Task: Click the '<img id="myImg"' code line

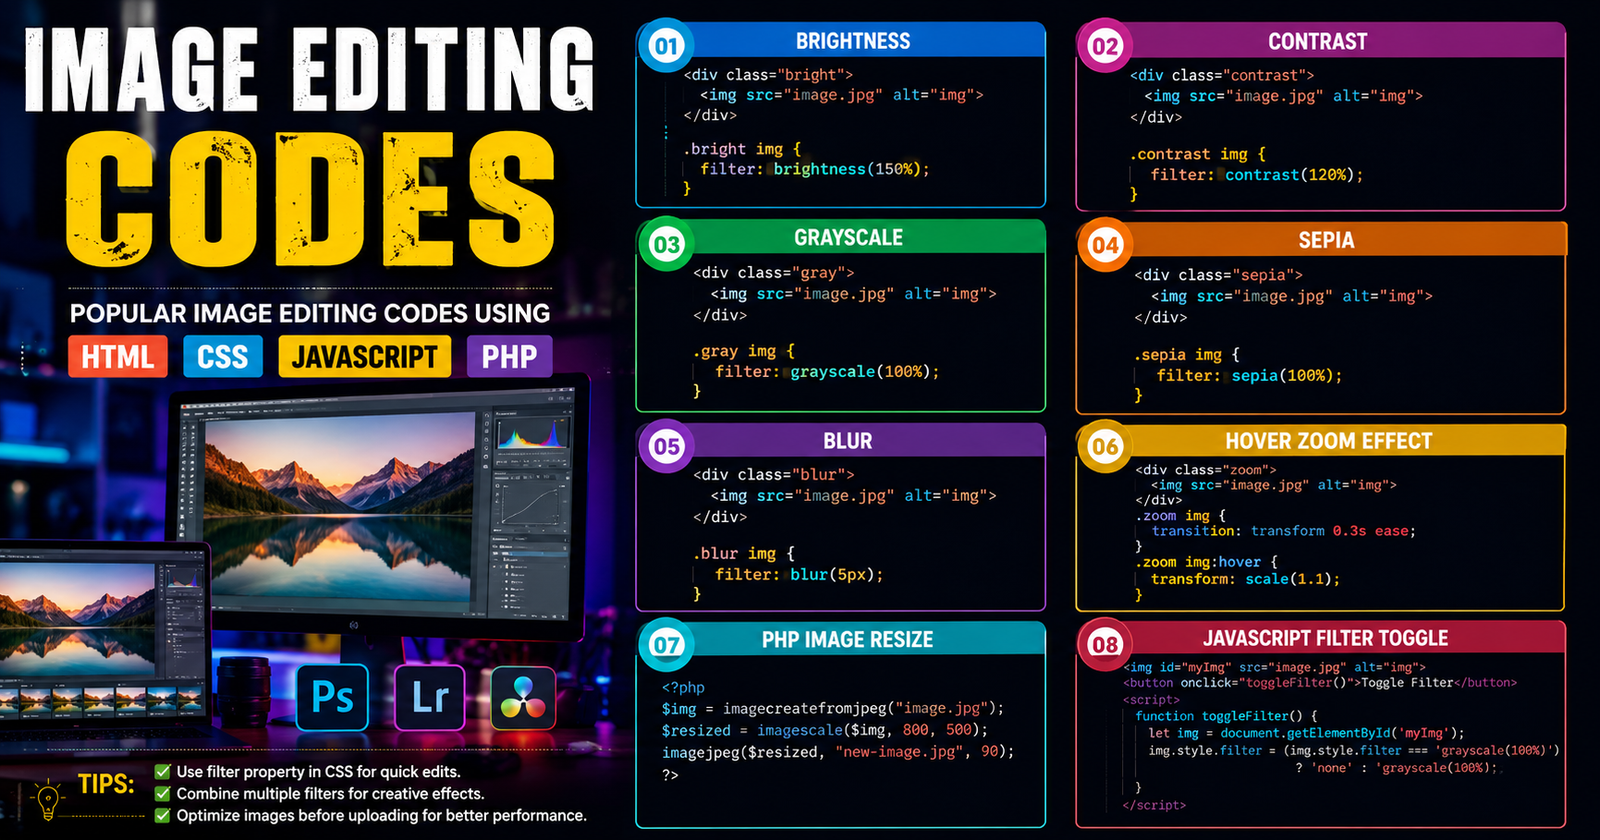Action: 1274,667
